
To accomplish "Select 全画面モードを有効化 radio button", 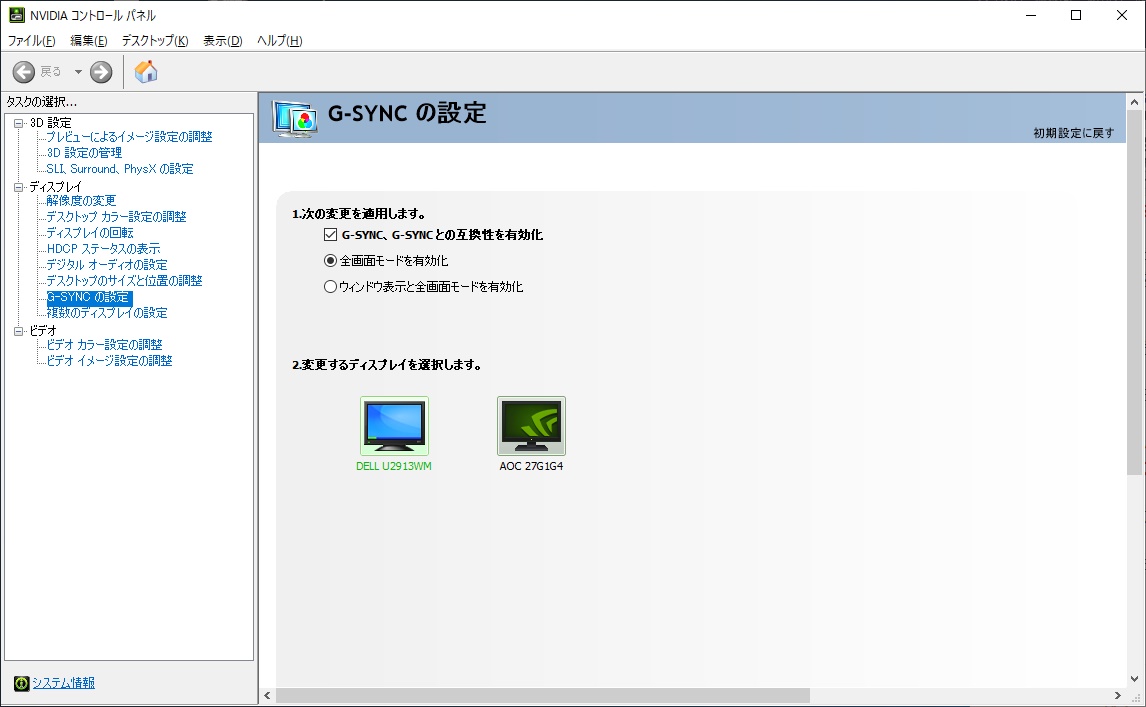I will (x=330, y=260).
